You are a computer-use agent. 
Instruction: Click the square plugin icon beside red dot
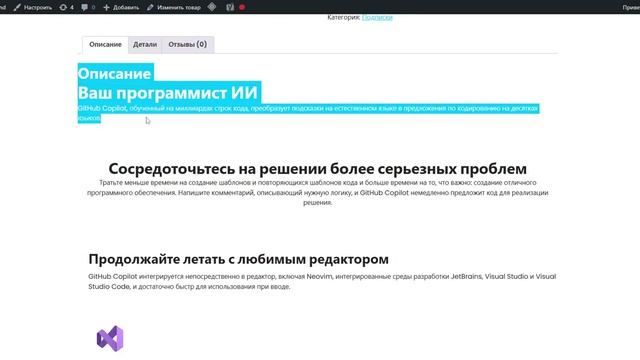(230, 7)
